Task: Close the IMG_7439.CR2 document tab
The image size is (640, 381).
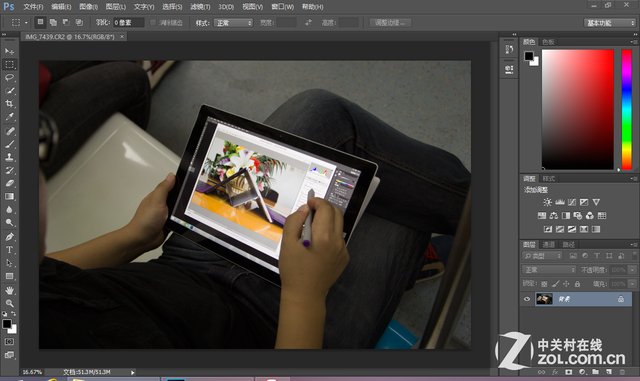Action: 122,37
